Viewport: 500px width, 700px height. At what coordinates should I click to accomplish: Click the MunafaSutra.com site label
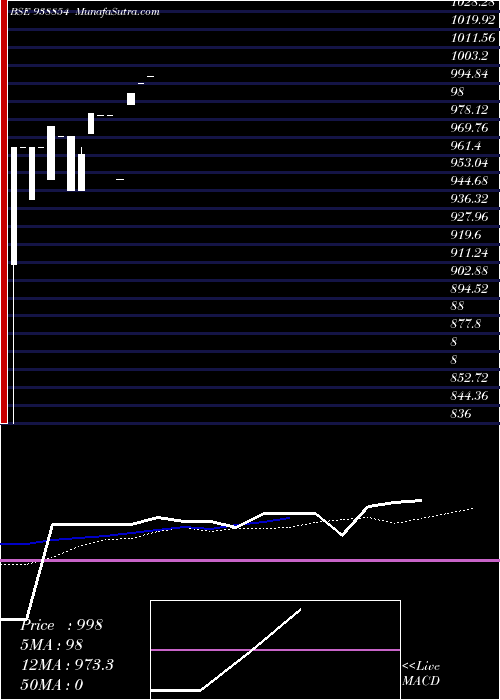point(117,12)
